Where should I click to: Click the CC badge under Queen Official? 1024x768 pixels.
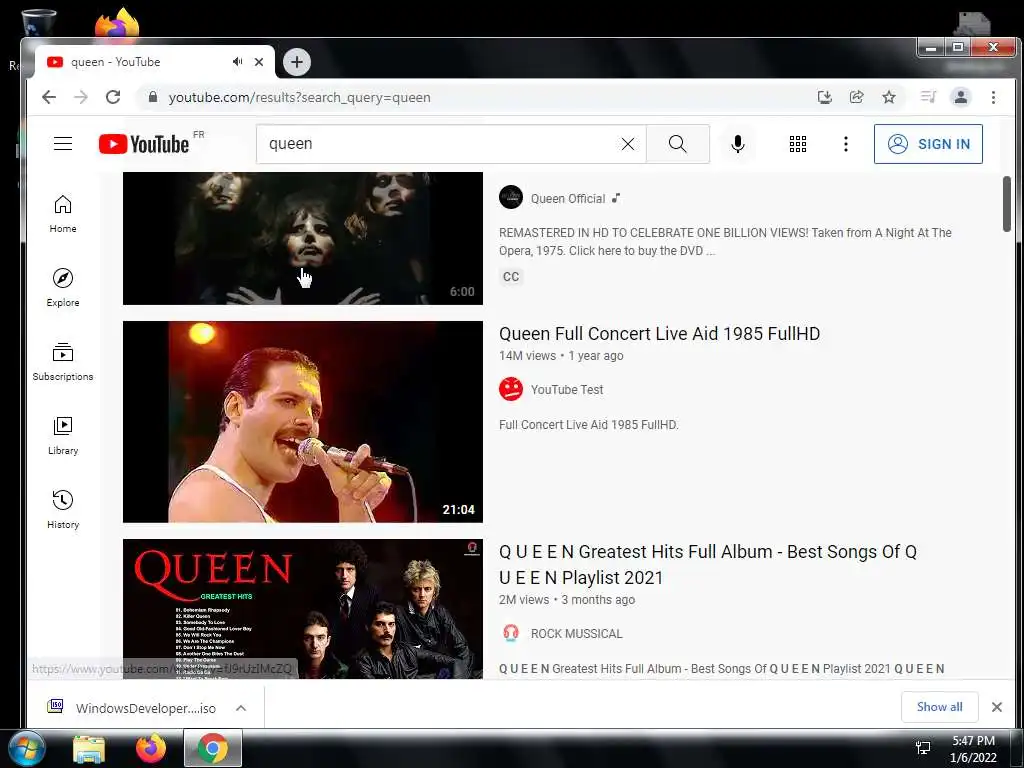(x=511, y=277)
